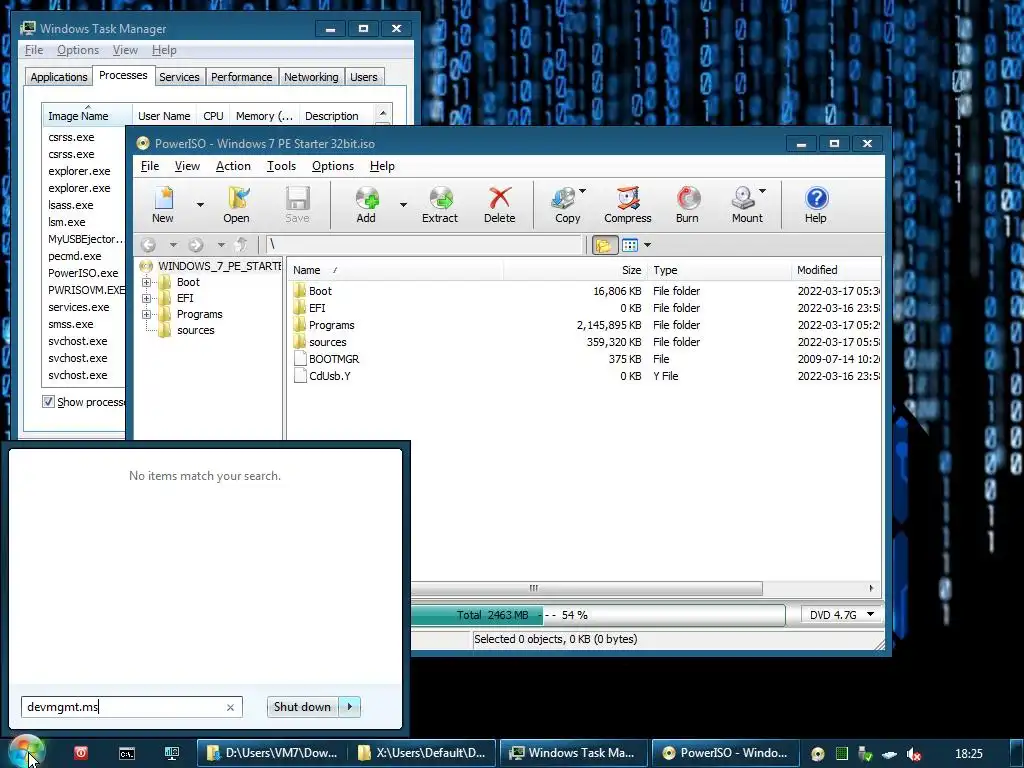Open the forward history dropdown arrow

(x=221, y=245)
